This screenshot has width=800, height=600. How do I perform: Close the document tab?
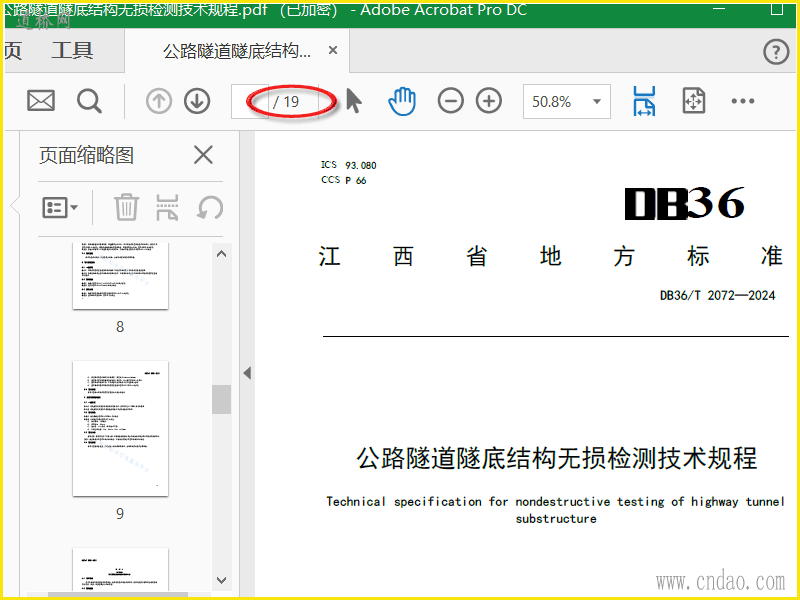[x=333, y=50]
